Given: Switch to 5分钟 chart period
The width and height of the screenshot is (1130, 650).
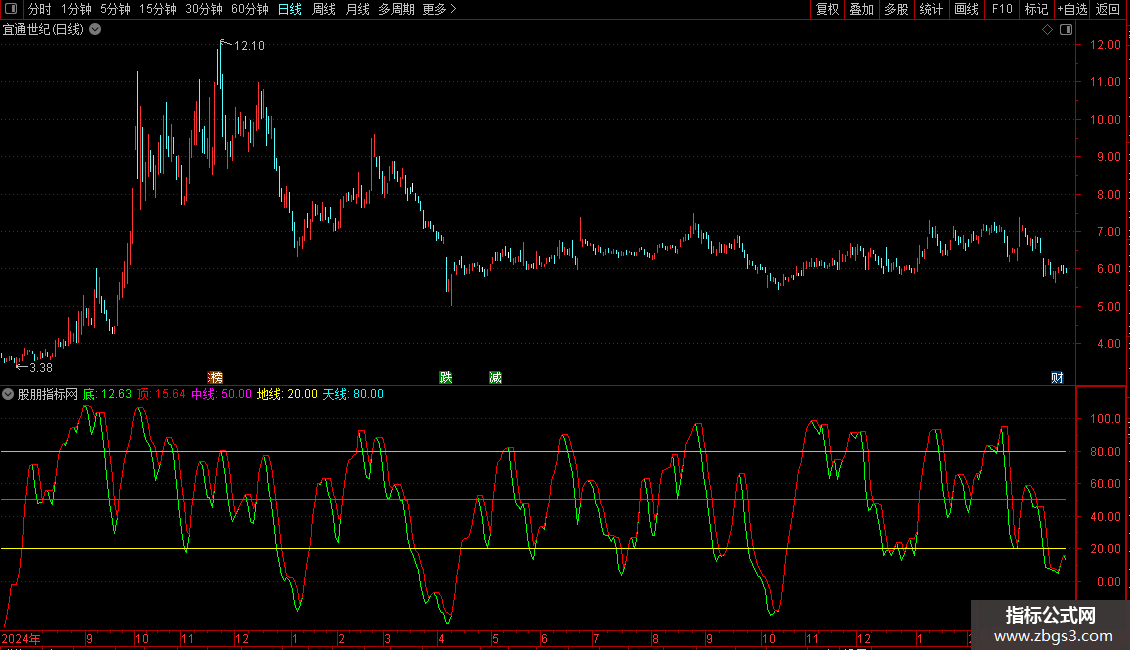Looking at the screenshot, I should [x=115, y=9].
